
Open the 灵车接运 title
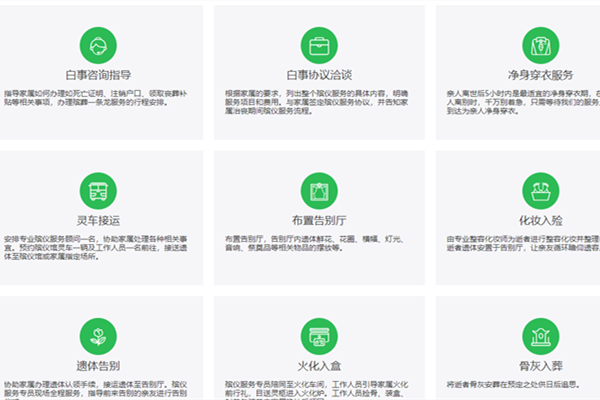[98, 220]
